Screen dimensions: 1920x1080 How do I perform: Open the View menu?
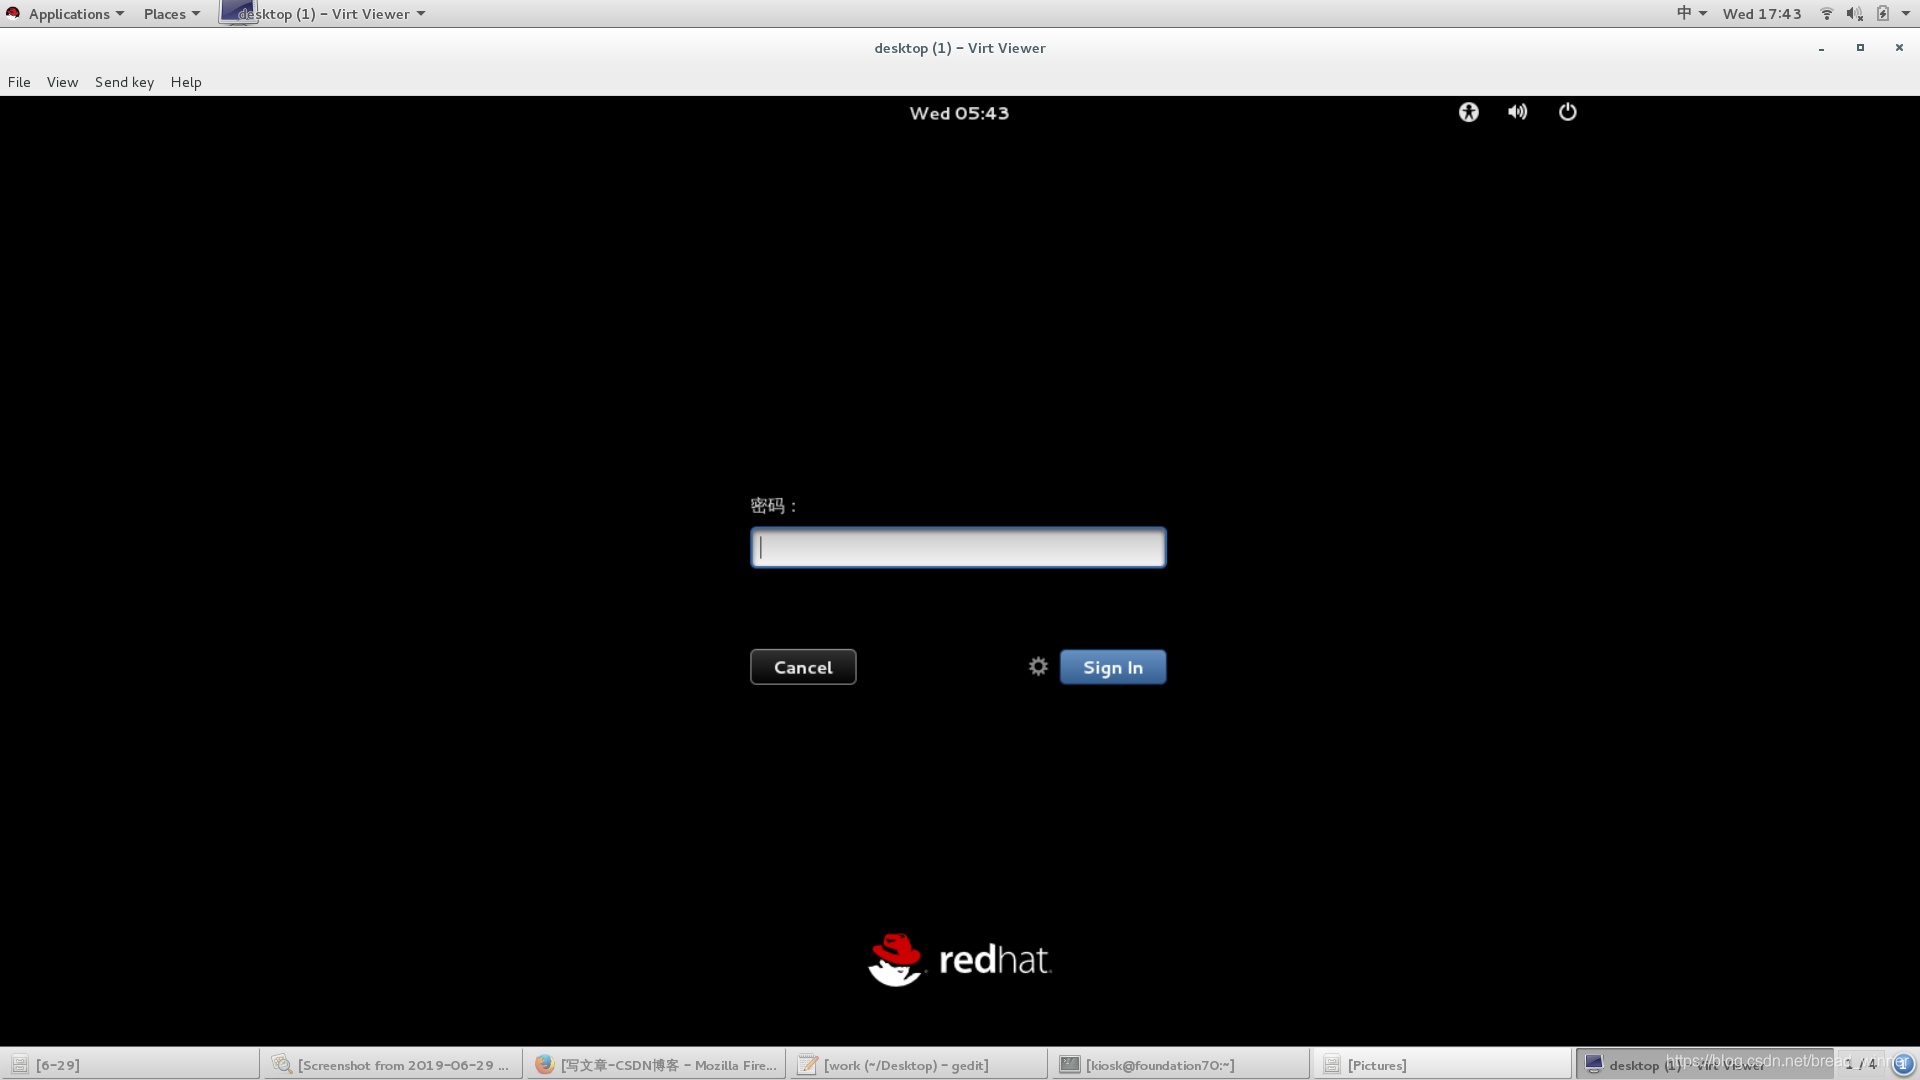click(x=62, y=82)
